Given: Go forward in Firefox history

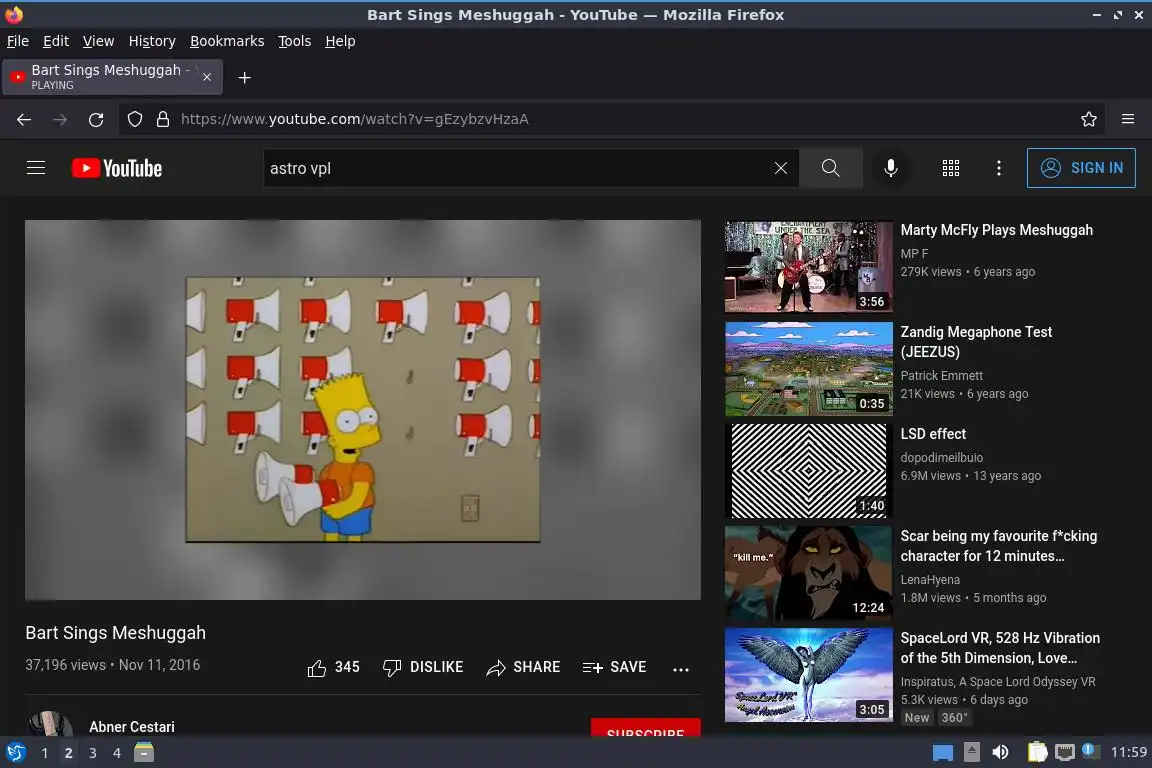Looking at the screenshot, I should coord(60,119).
